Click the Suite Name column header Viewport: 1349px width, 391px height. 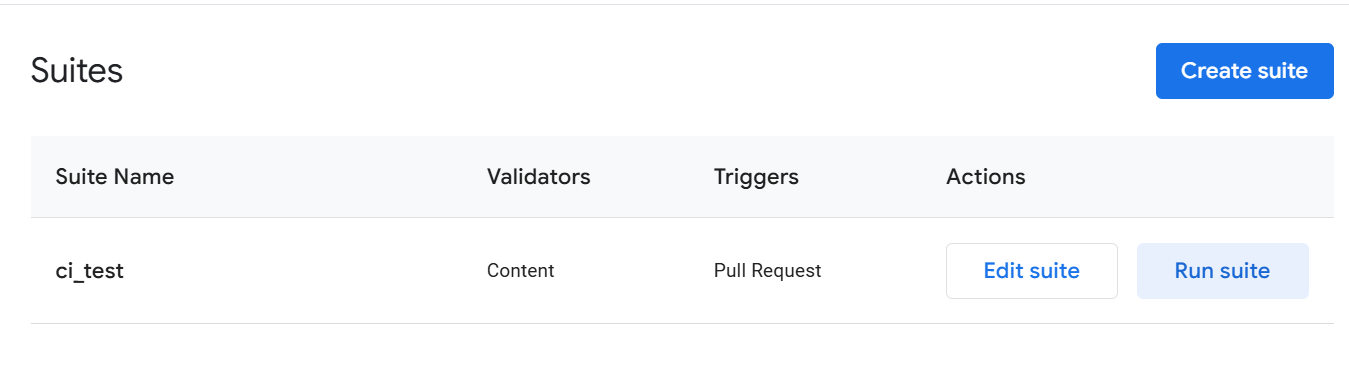coord(115,177)
